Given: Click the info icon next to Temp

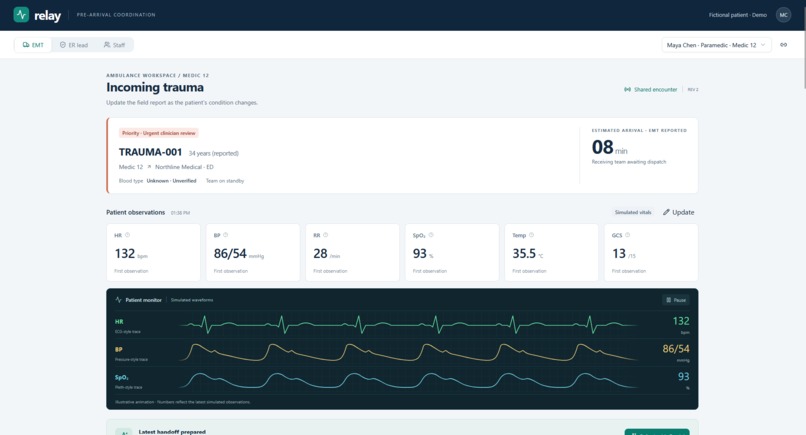Looking at the screenshot, I should [532, 235].
